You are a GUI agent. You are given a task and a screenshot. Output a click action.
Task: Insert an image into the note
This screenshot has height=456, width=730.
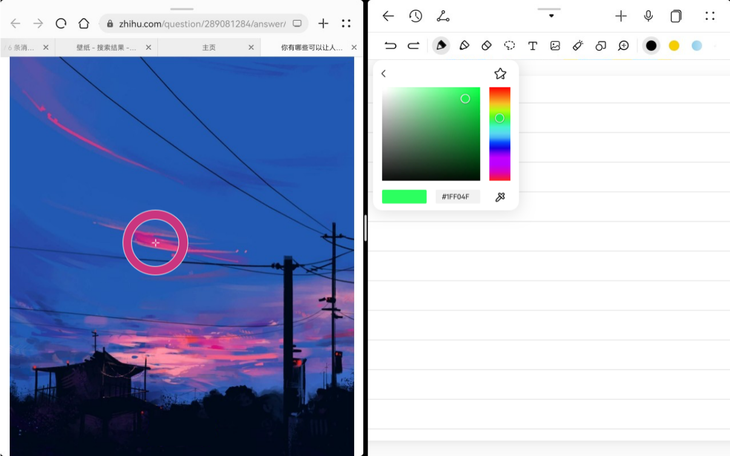[555, 46]
